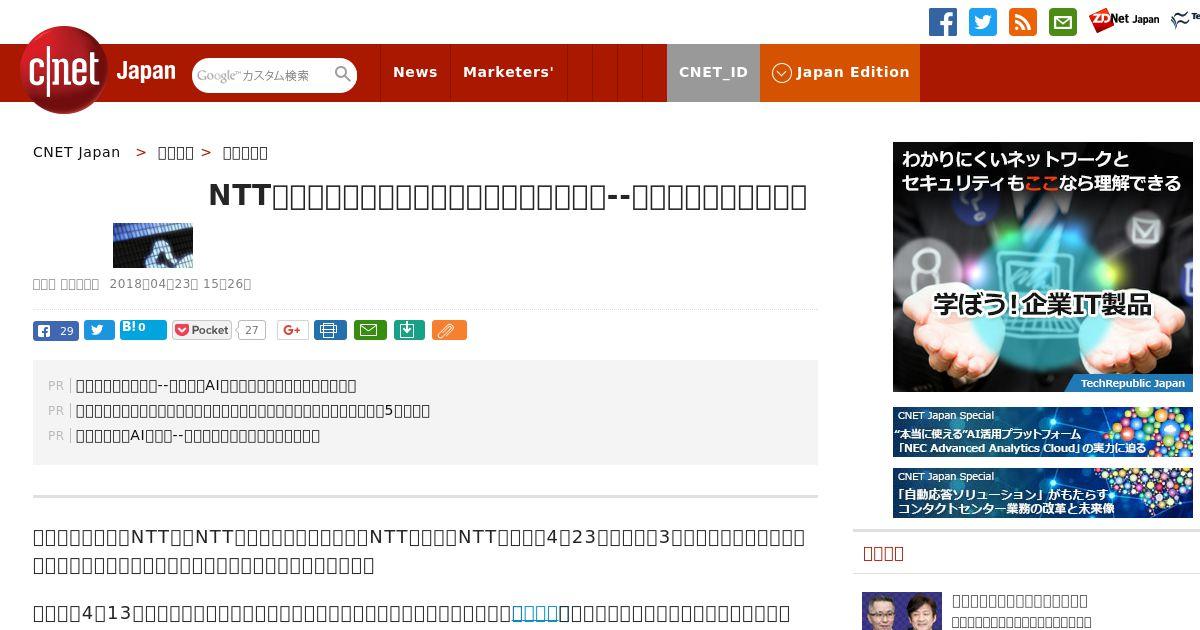Image resolution: width=1200 pixels, height=630 pixels.
Task: Click the Pocket count bubble showing 27
Action: click(252, 330)
